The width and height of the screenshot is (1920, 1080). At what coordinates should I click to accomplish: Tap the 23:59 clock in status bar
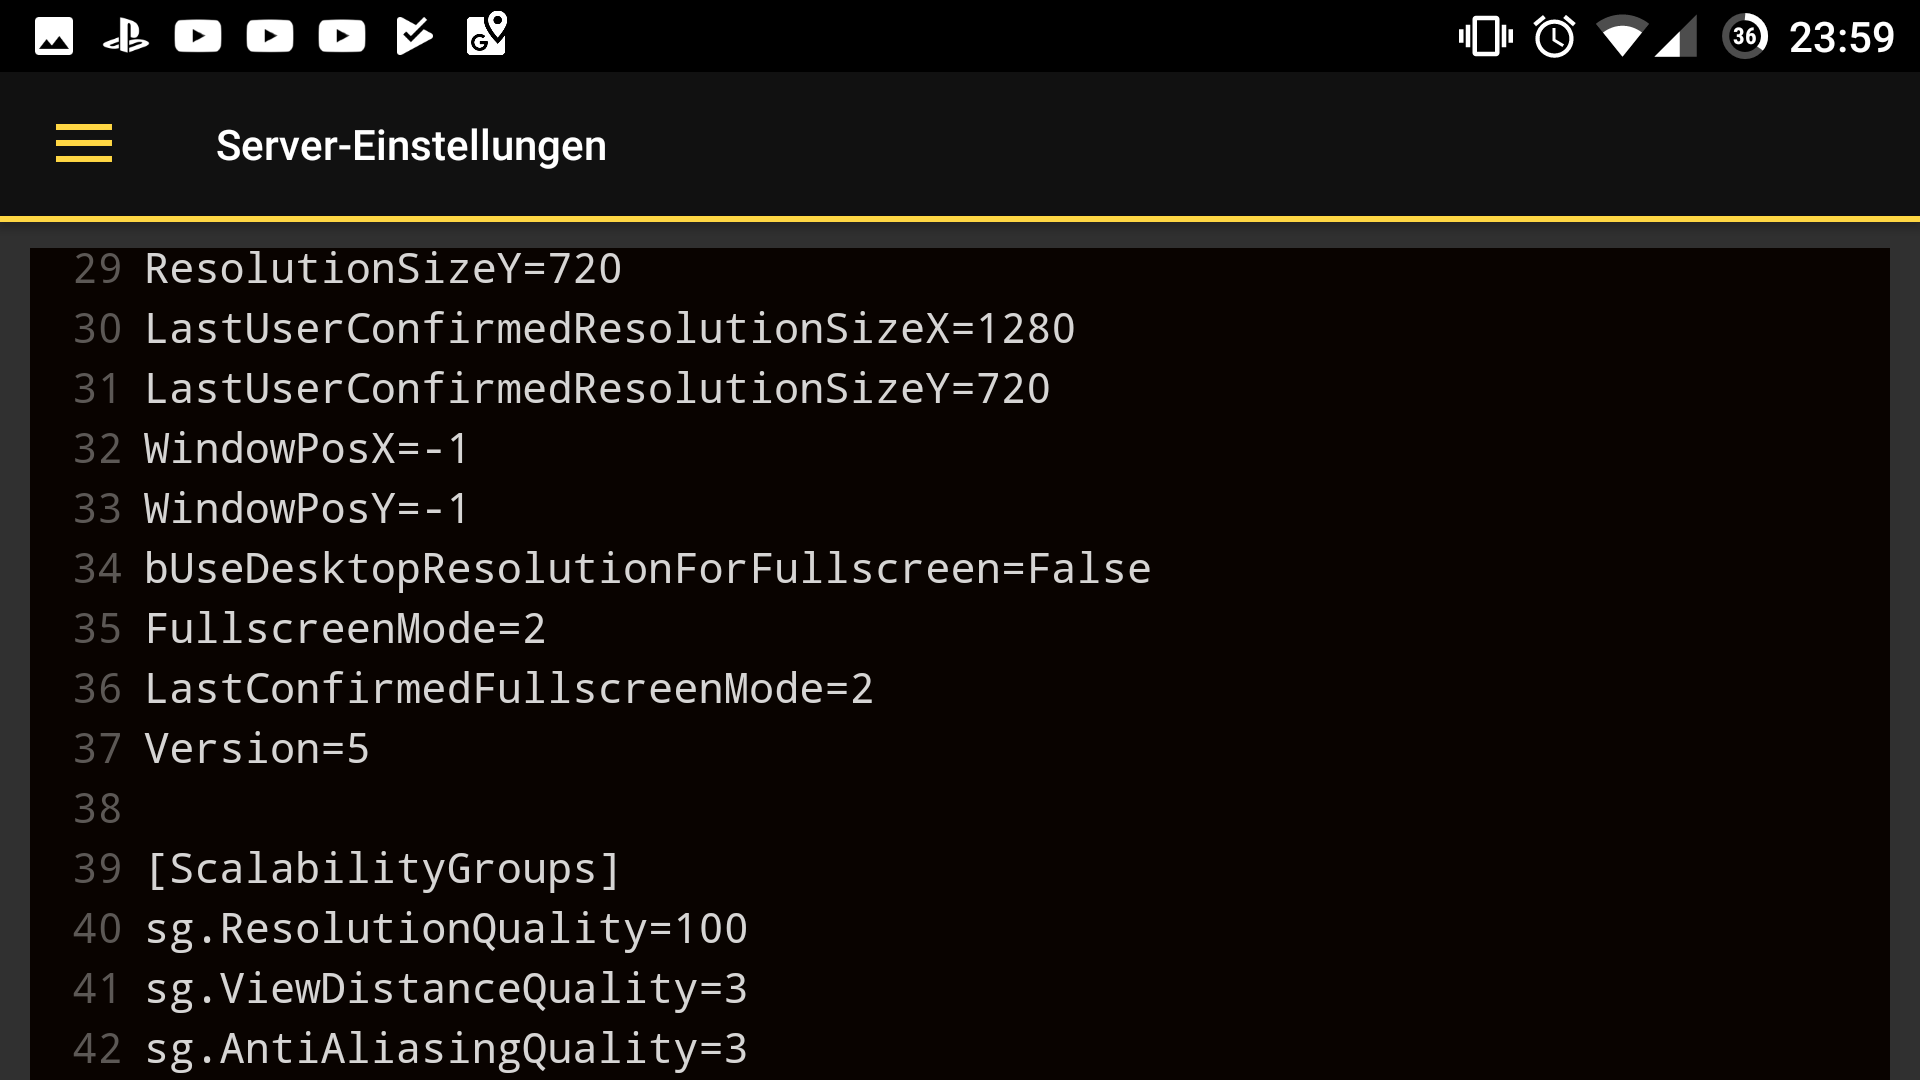point(1841,38)
